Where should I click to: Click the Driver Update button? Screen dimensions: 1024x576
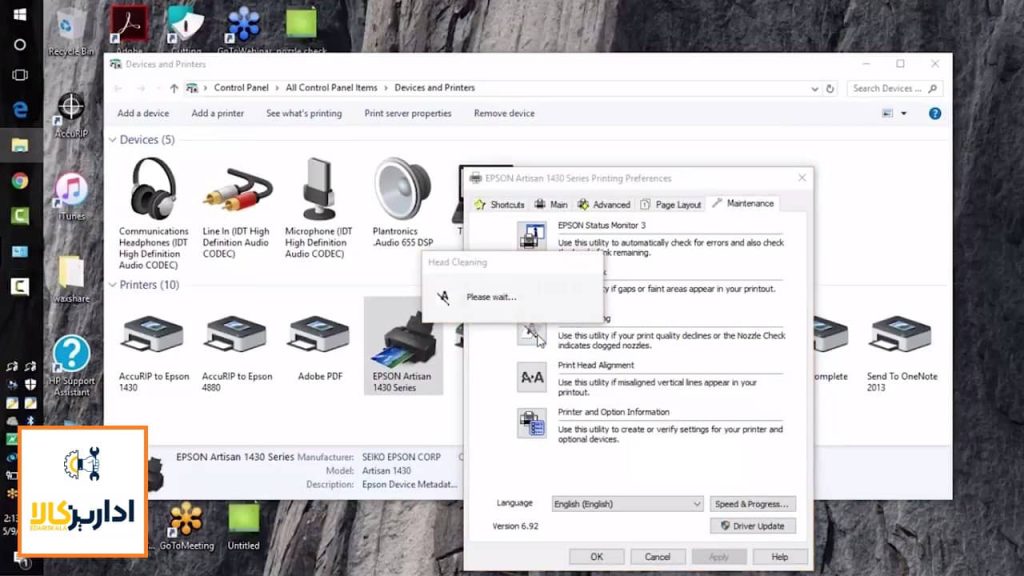pyautogui.click(x=752, y=526)
